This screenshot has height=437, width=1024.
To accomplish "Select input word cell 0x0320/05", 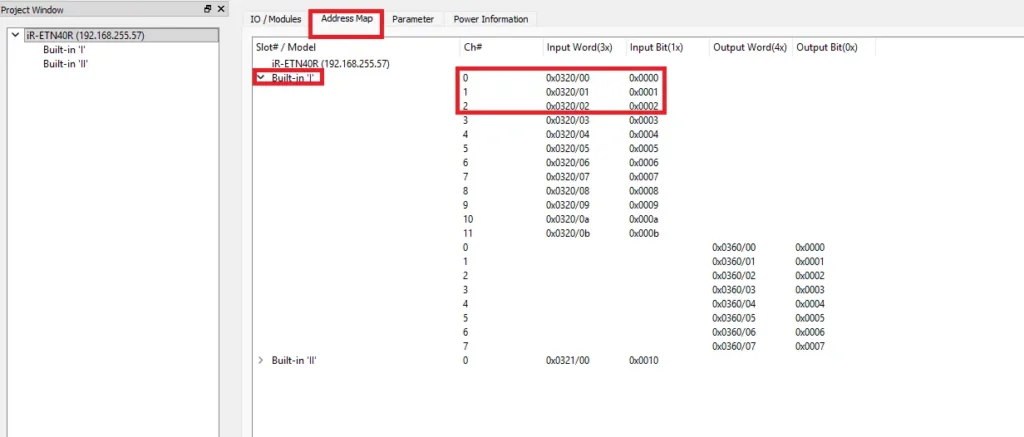I will pos(568,148).
